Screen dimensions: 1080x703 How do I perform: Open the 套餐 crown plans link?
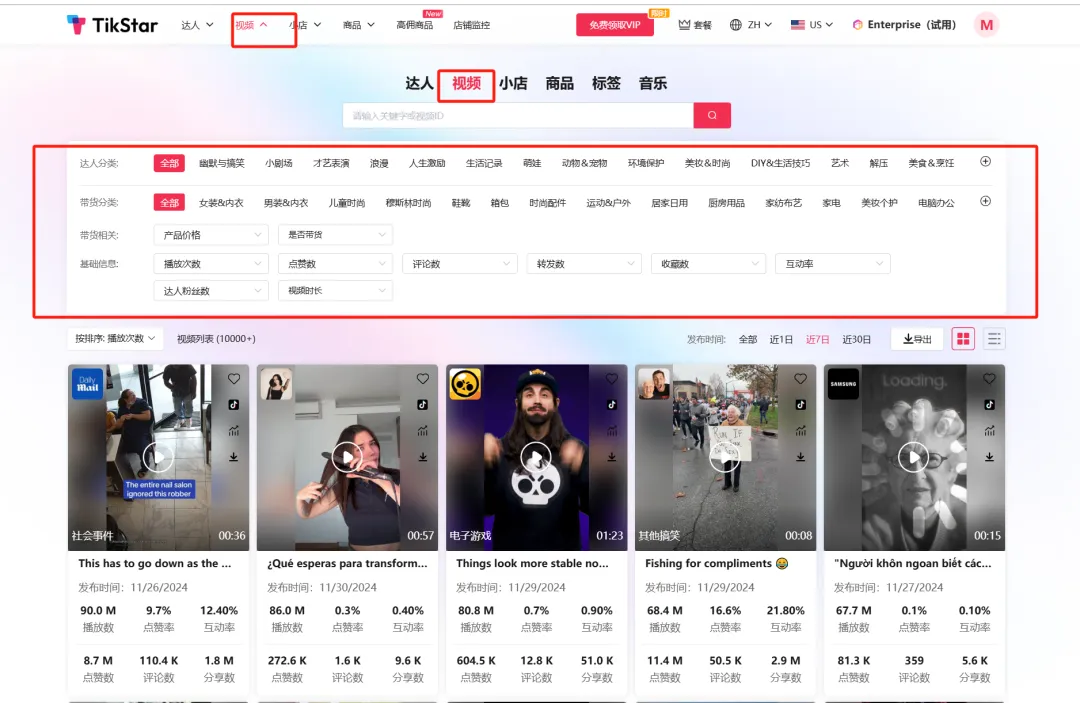695,25
